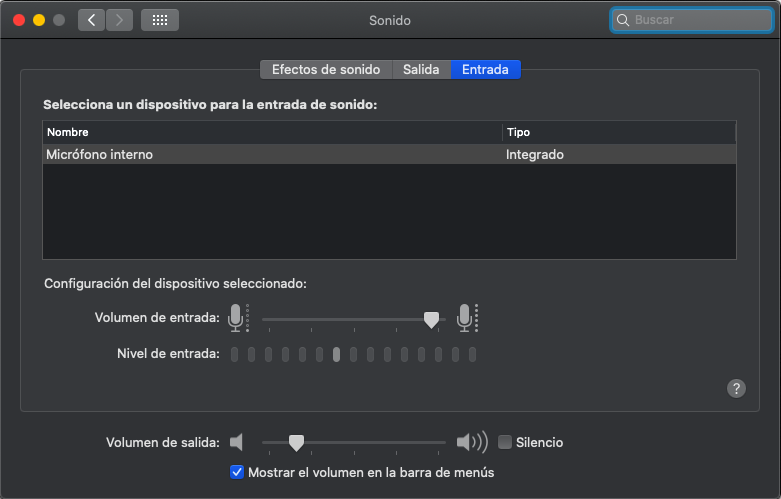Uncheck Mostrar el volumen en la barra de menús
The image size is (781, 499).
click(x=237, y=472)
